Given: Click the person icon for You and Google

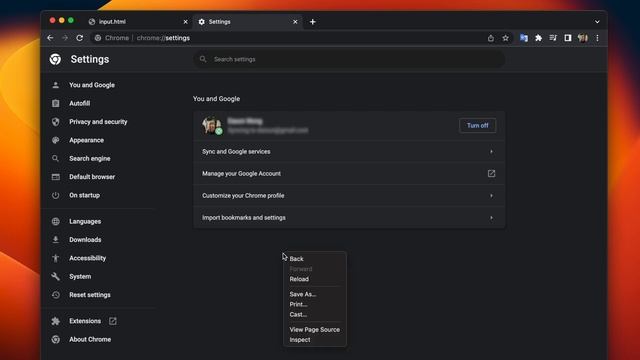Looking at the screenshot, I should tap(56, 85).
